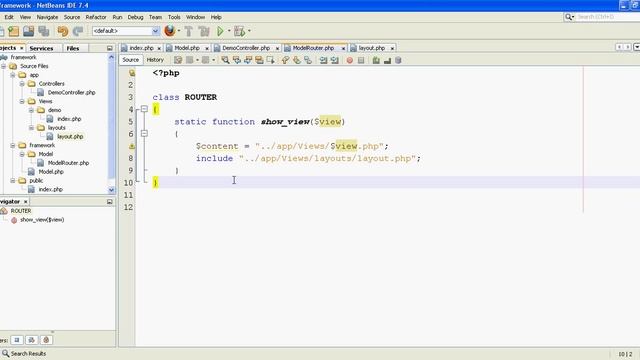Click the warning hint icon on line 7
The image size is (640, 360).
(x=132, y=146)
